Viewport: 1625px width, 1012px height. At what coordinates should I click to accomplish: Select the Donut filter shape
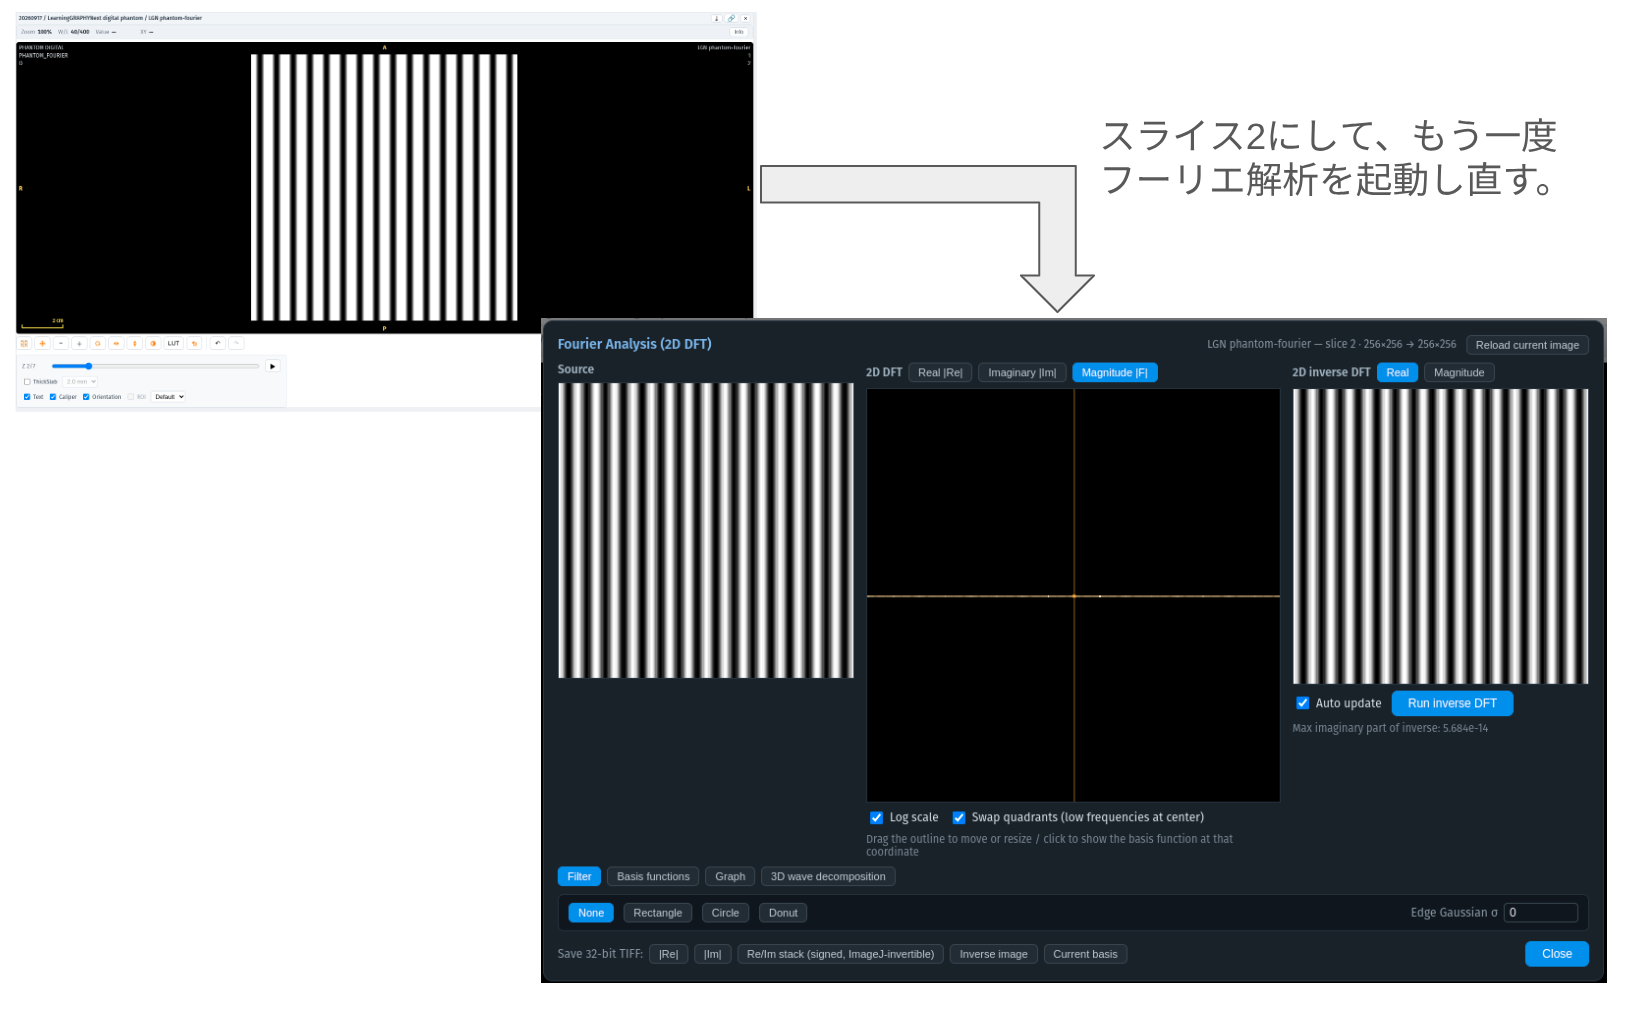click(783, 913)
